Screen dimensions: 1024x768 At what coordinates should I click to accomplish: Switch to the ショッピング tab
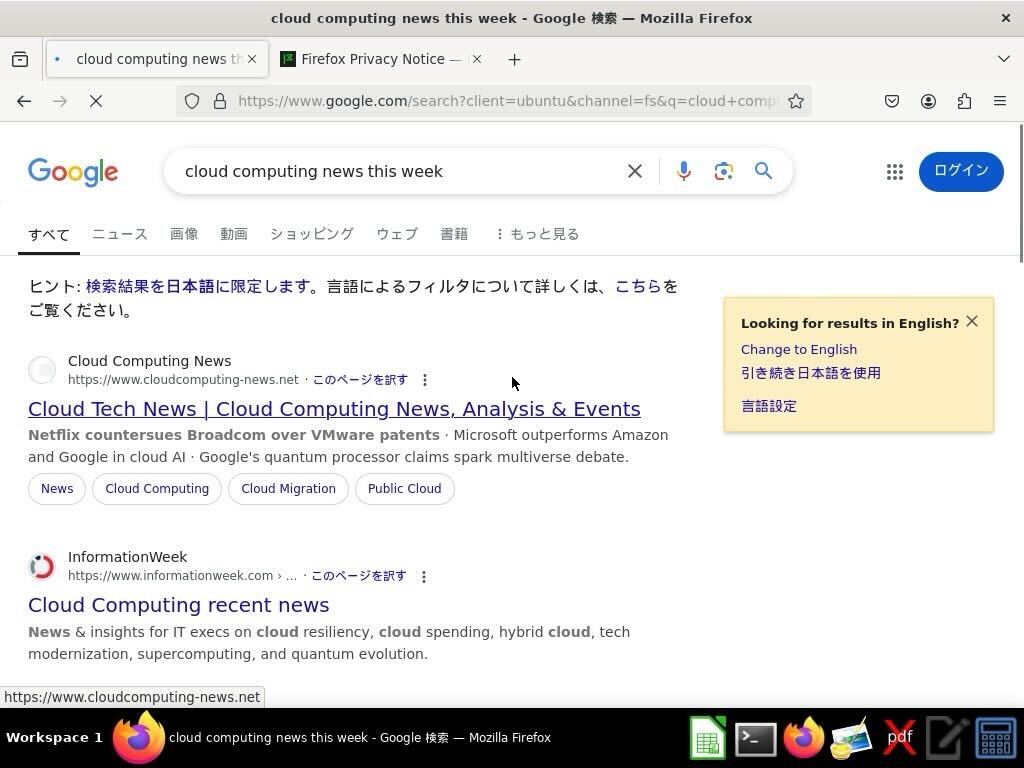click(x=312, y=234)
